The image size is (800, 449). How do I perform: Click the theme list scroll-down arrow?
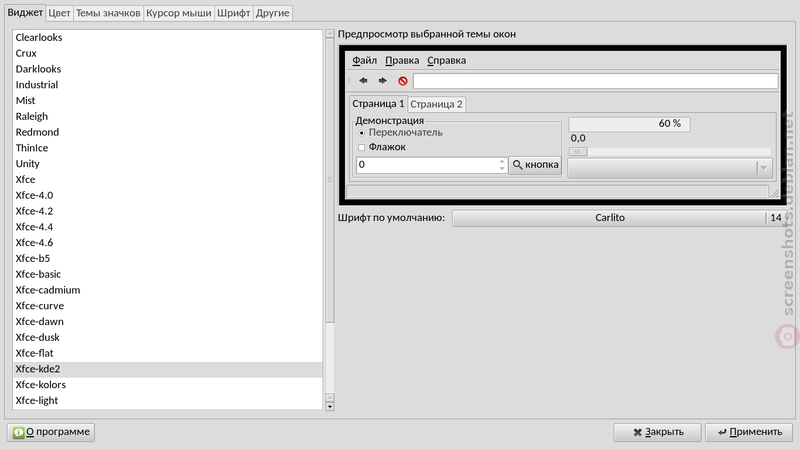tap(330, 407)
